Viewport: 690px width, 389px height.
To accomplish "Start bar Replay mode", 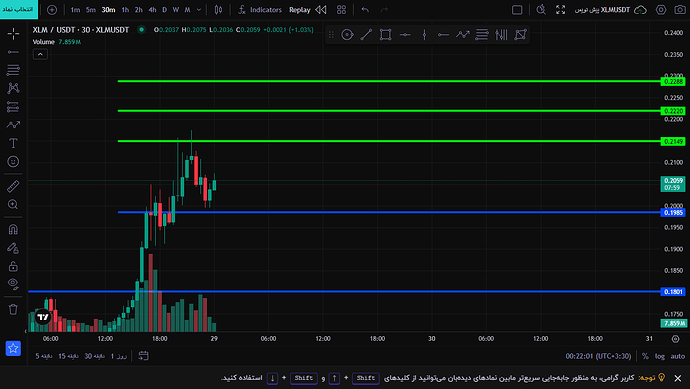I will [x=308, y=10].
